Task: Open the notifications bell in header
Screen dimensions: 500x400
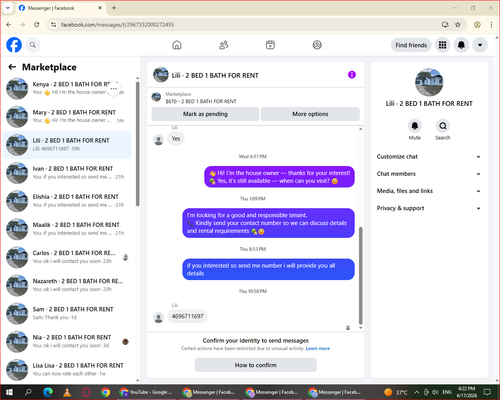Action: (461, 45)
